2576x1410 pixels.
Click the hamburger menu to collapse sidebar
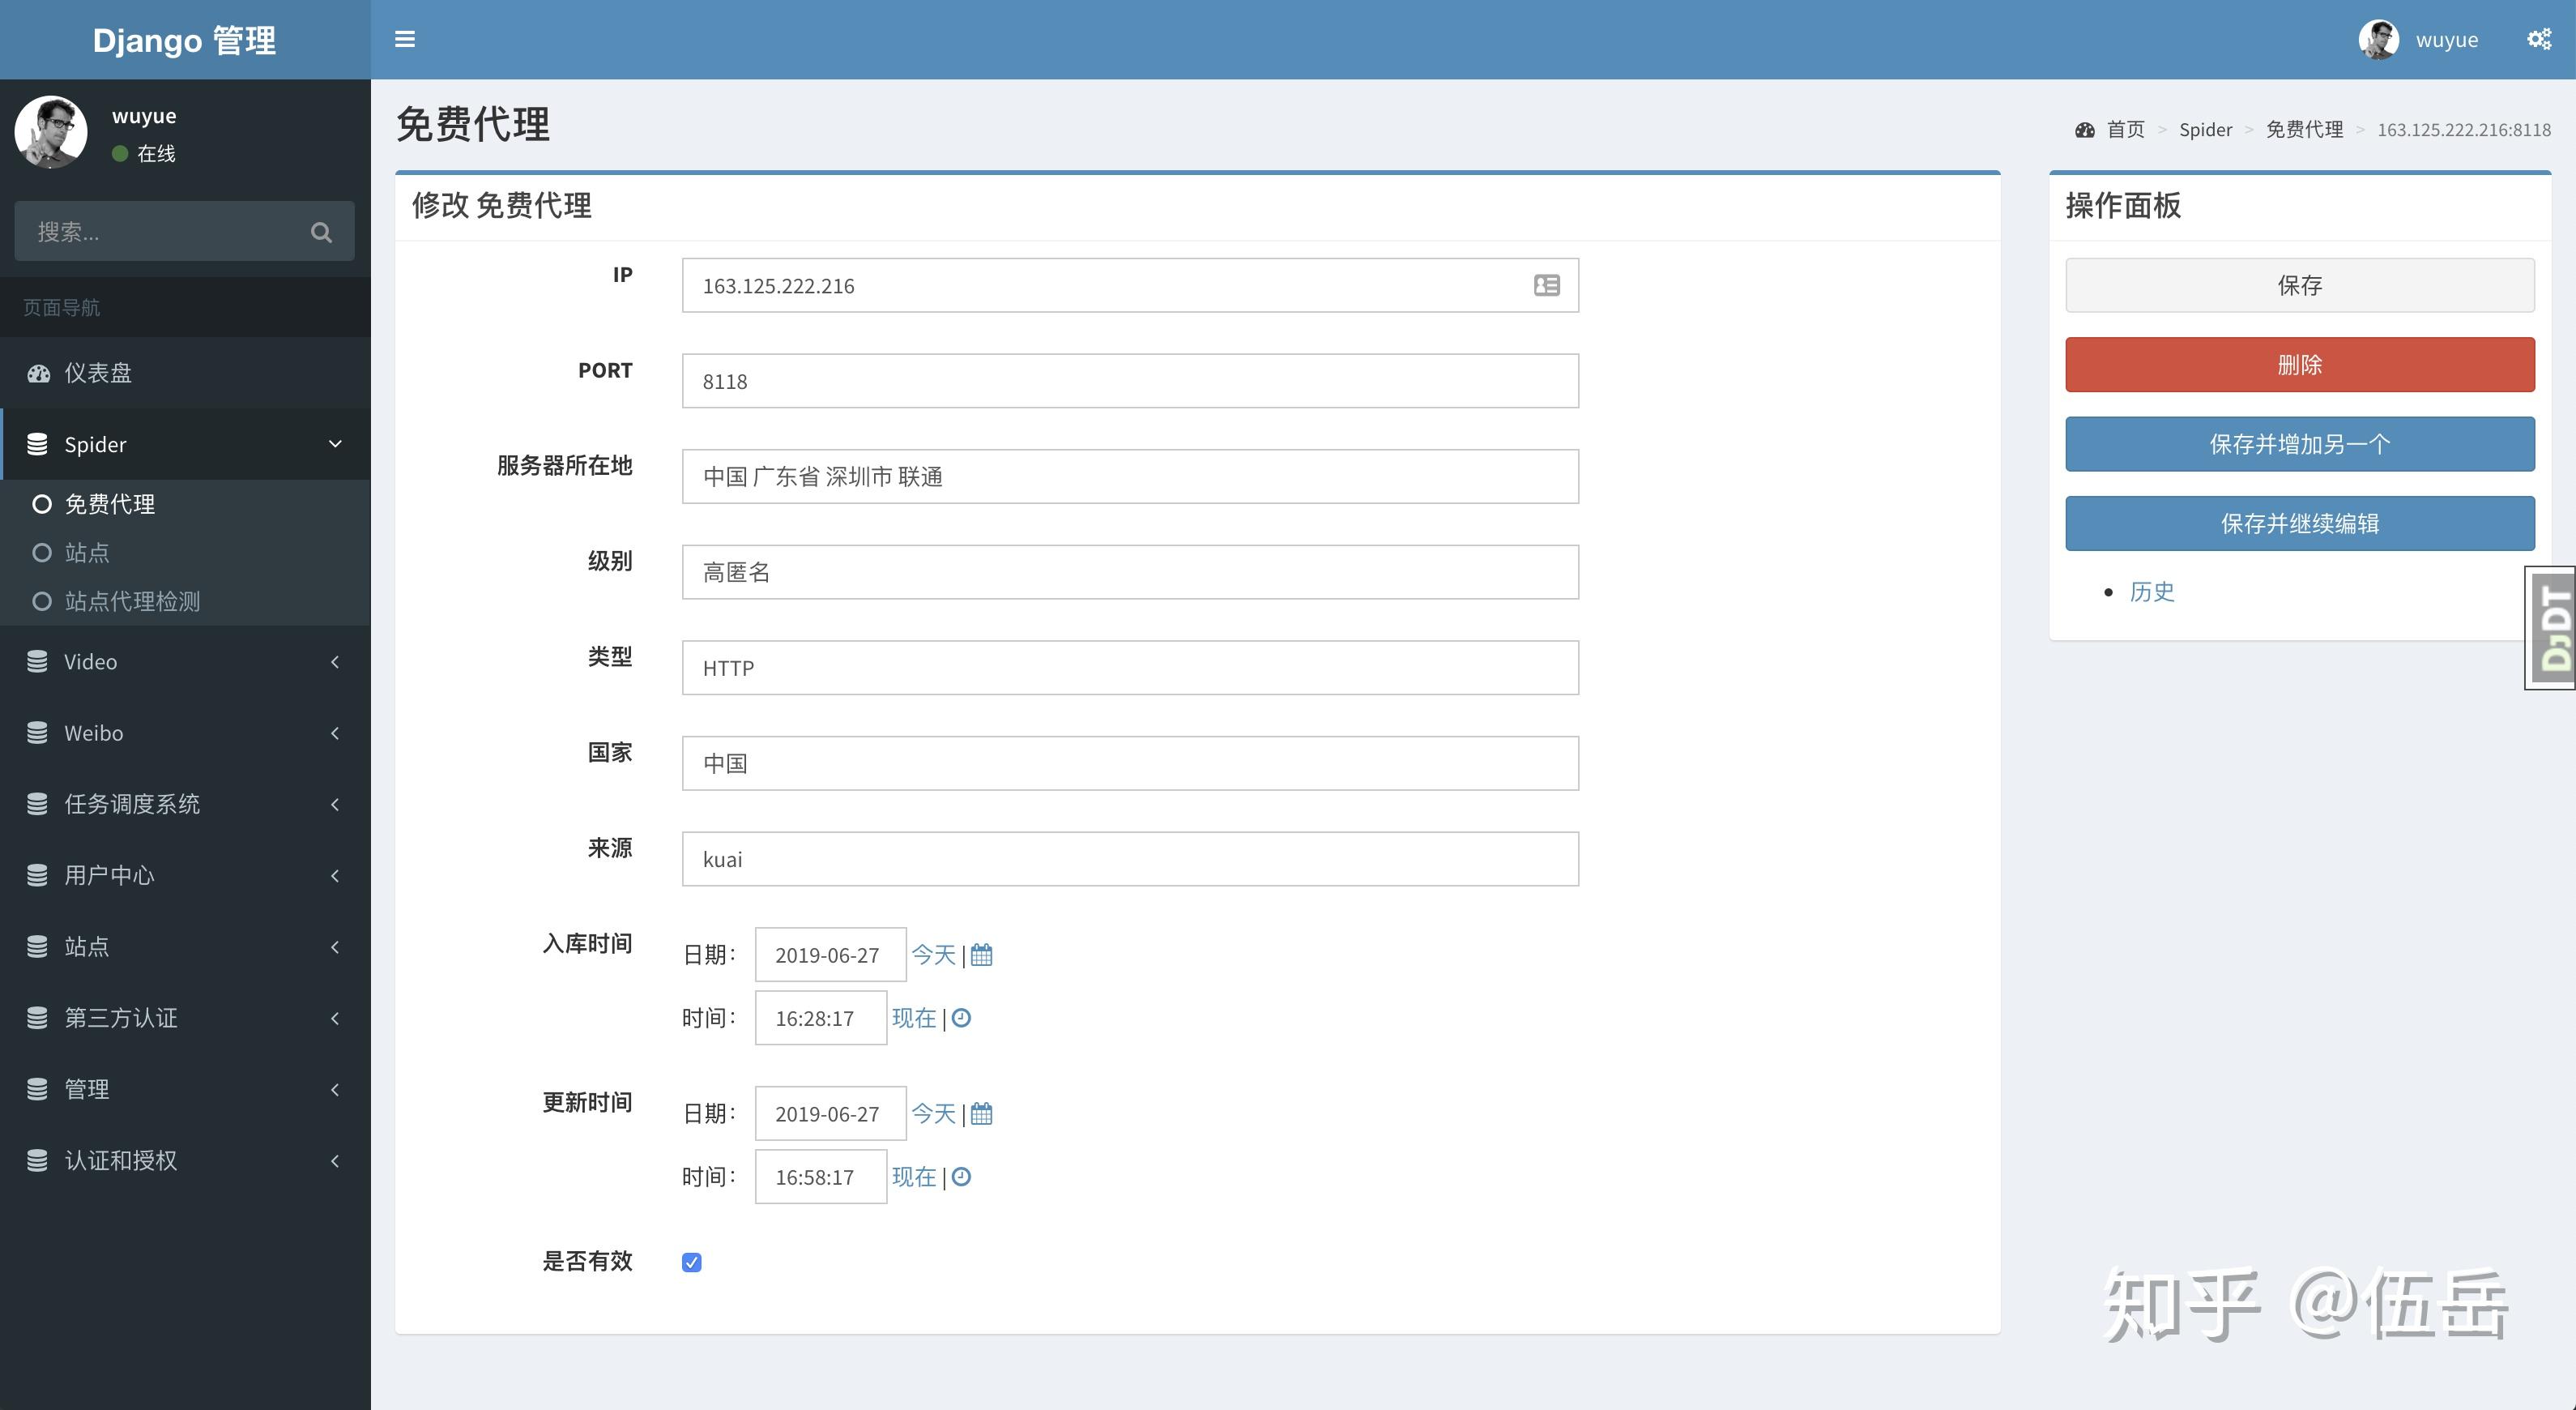(x=405, y=39)
